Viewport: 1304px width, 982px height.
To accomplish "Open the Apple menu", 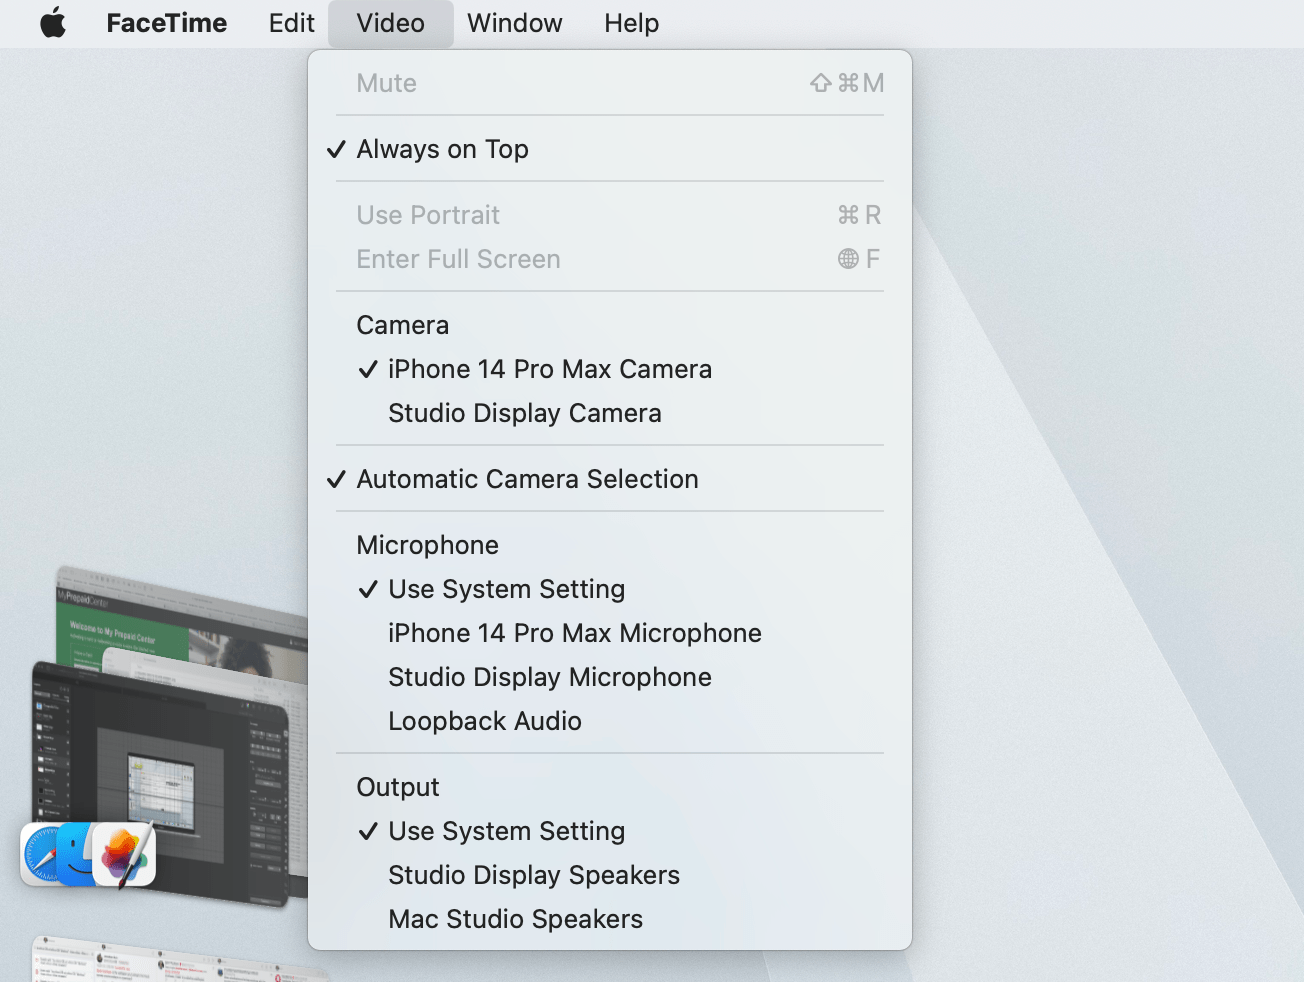I will pyautogui.click(x=53, y=23).
